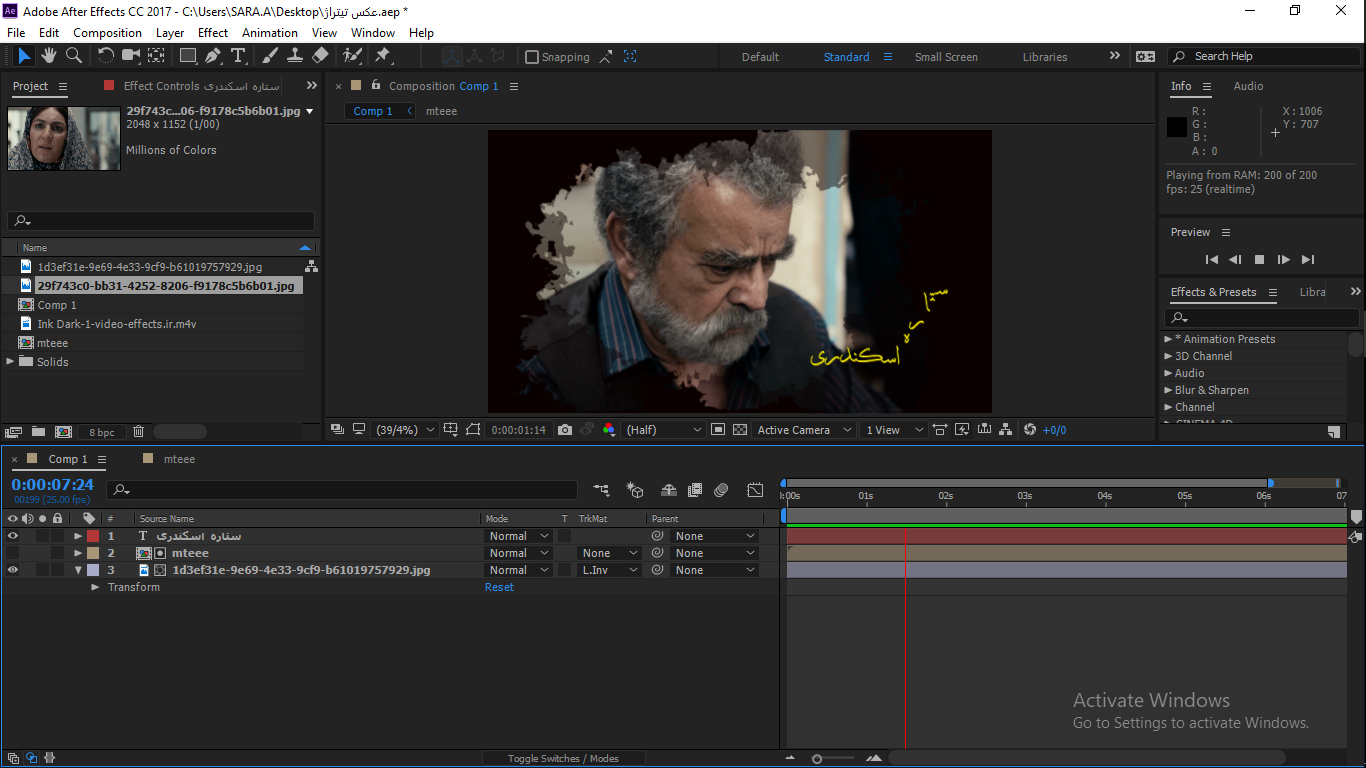Open the magnification ratio (39.4%) dropdown
This screenshot has height=768, width=1366.
coord(406,430)
